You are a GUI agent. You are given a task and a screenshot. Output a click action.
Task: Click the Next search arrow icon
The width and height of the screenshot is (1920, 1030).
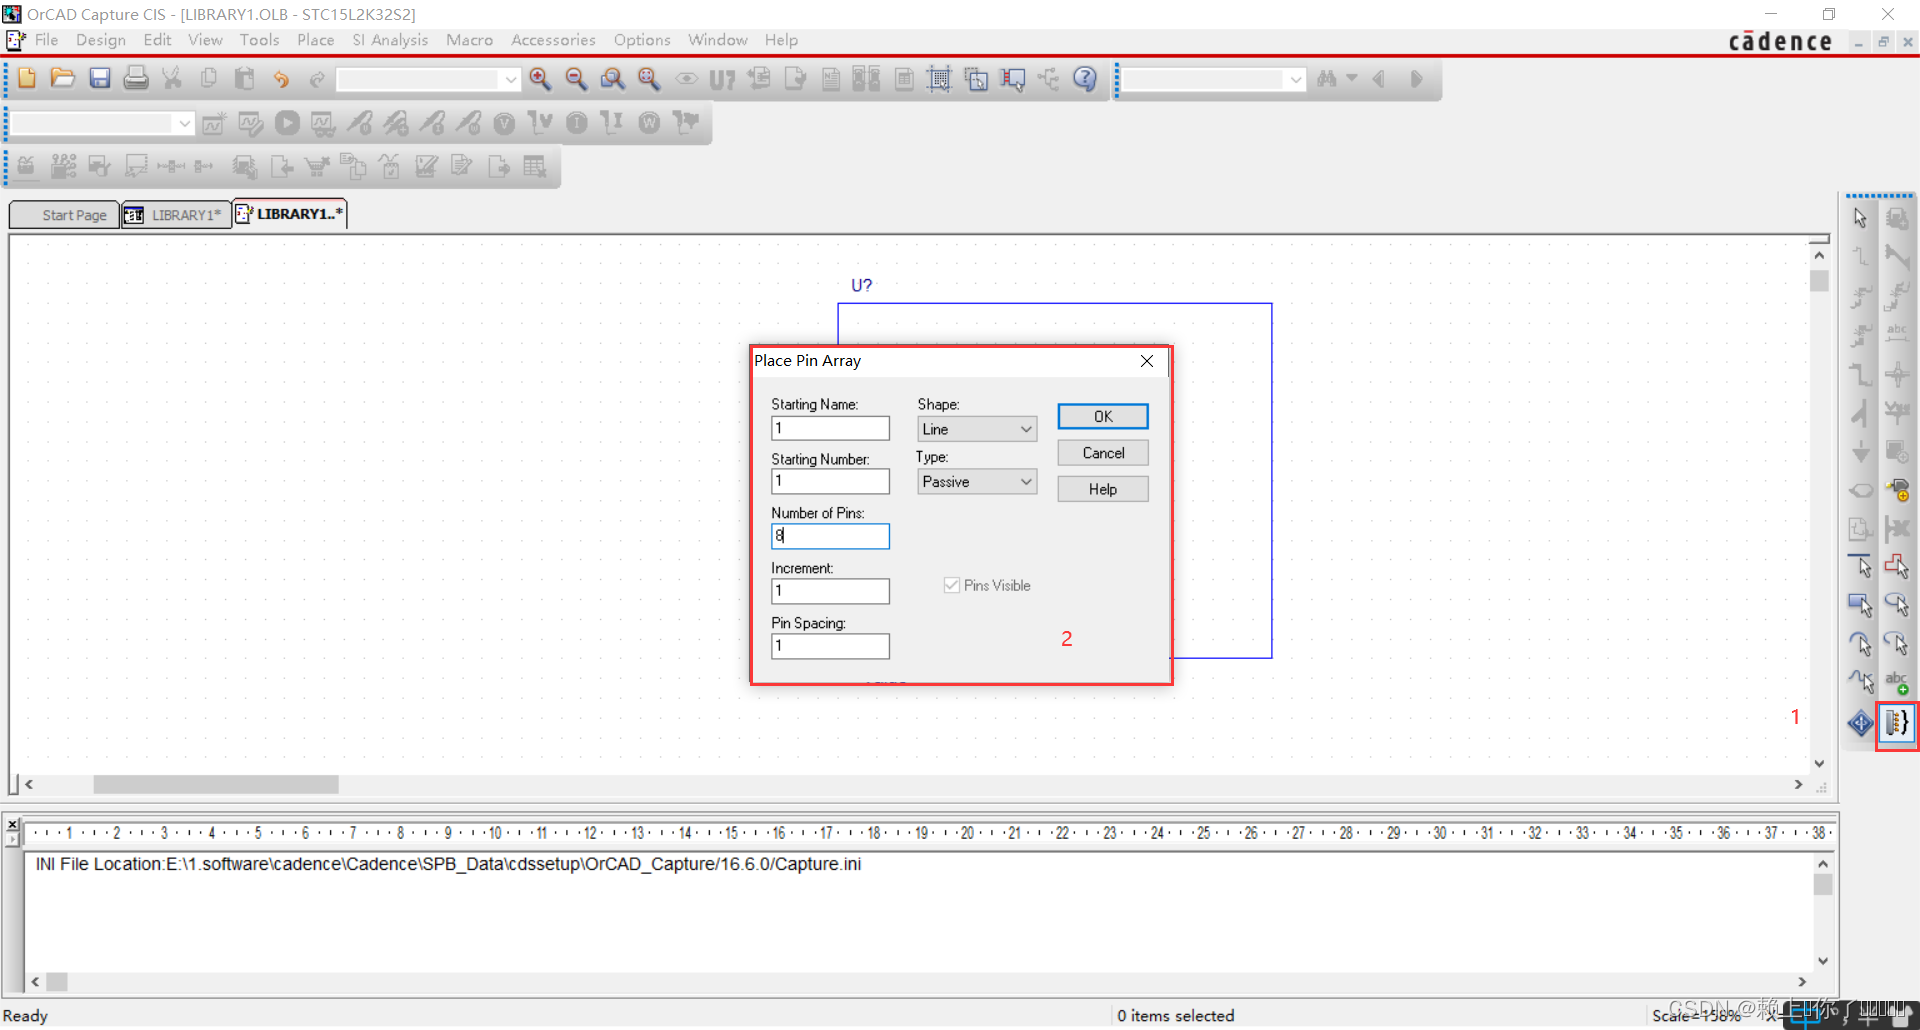tap(1416, 79)
